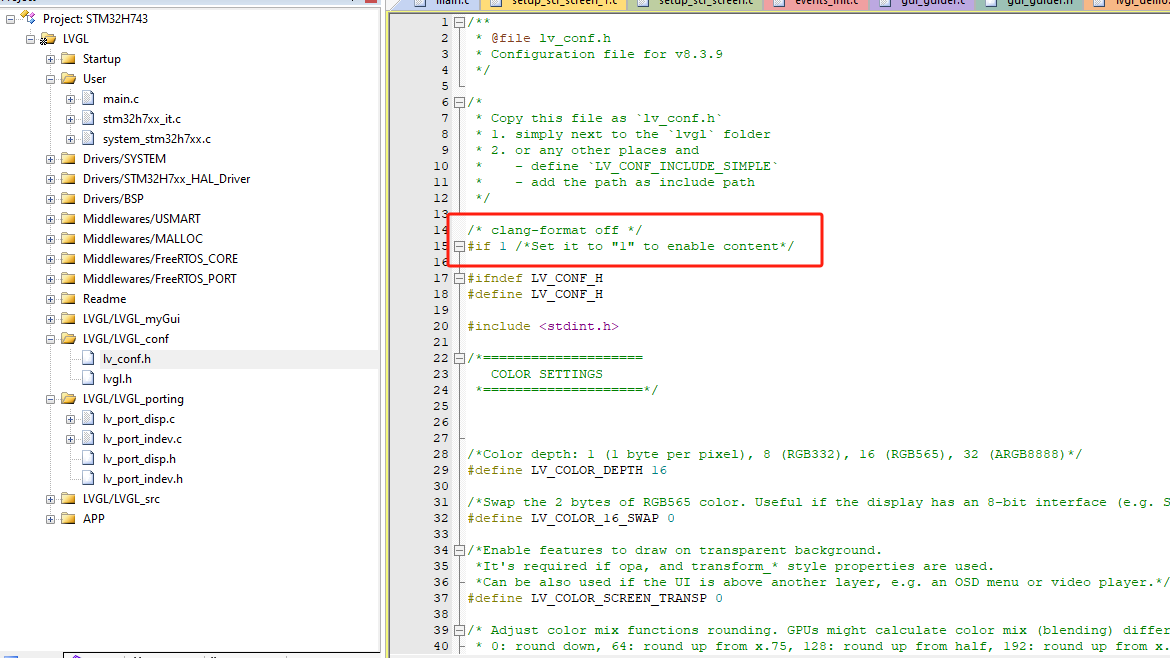Click the Drivers/BSP folder icon
The height and width of the screenshot is (658, 1170).
click(x=69, y=198)
